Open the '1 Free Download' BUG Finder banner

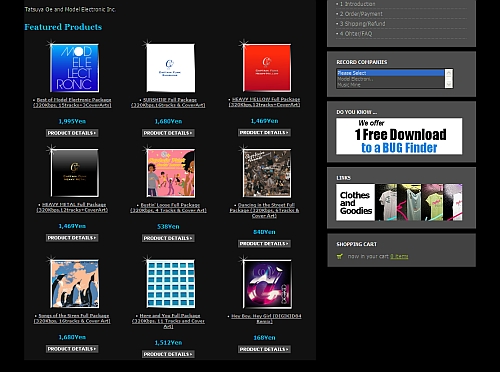(399, 136)
